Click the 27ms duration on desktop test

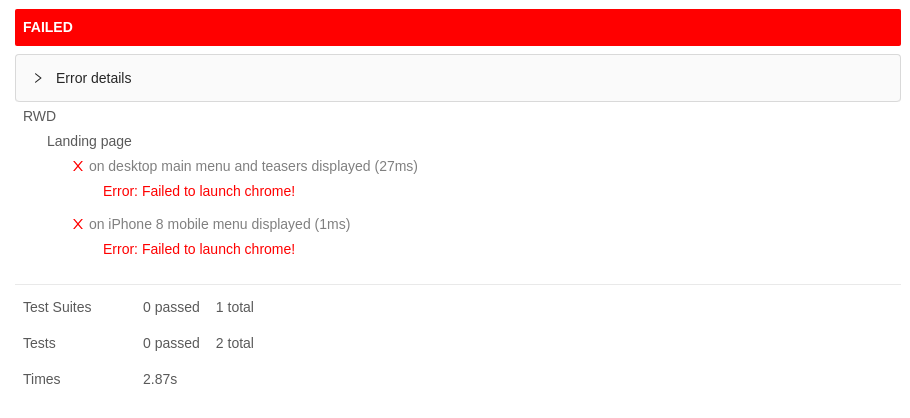(396, 167)
